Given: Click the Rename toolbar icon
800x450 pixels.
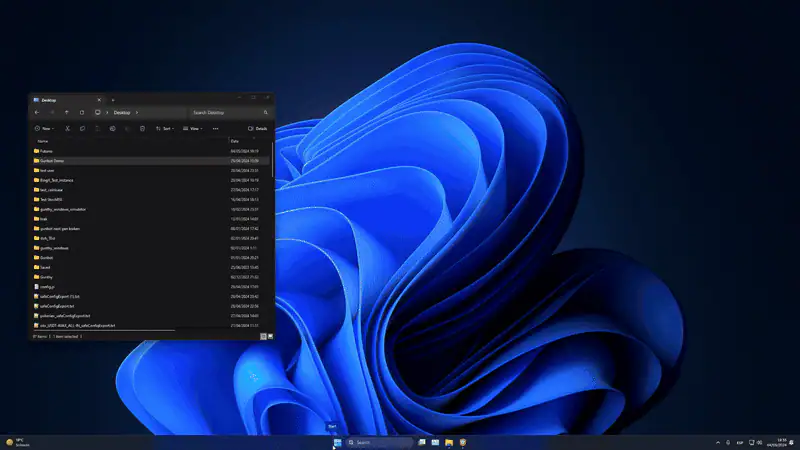Looking at the screenshot, I should click(112, 129).
